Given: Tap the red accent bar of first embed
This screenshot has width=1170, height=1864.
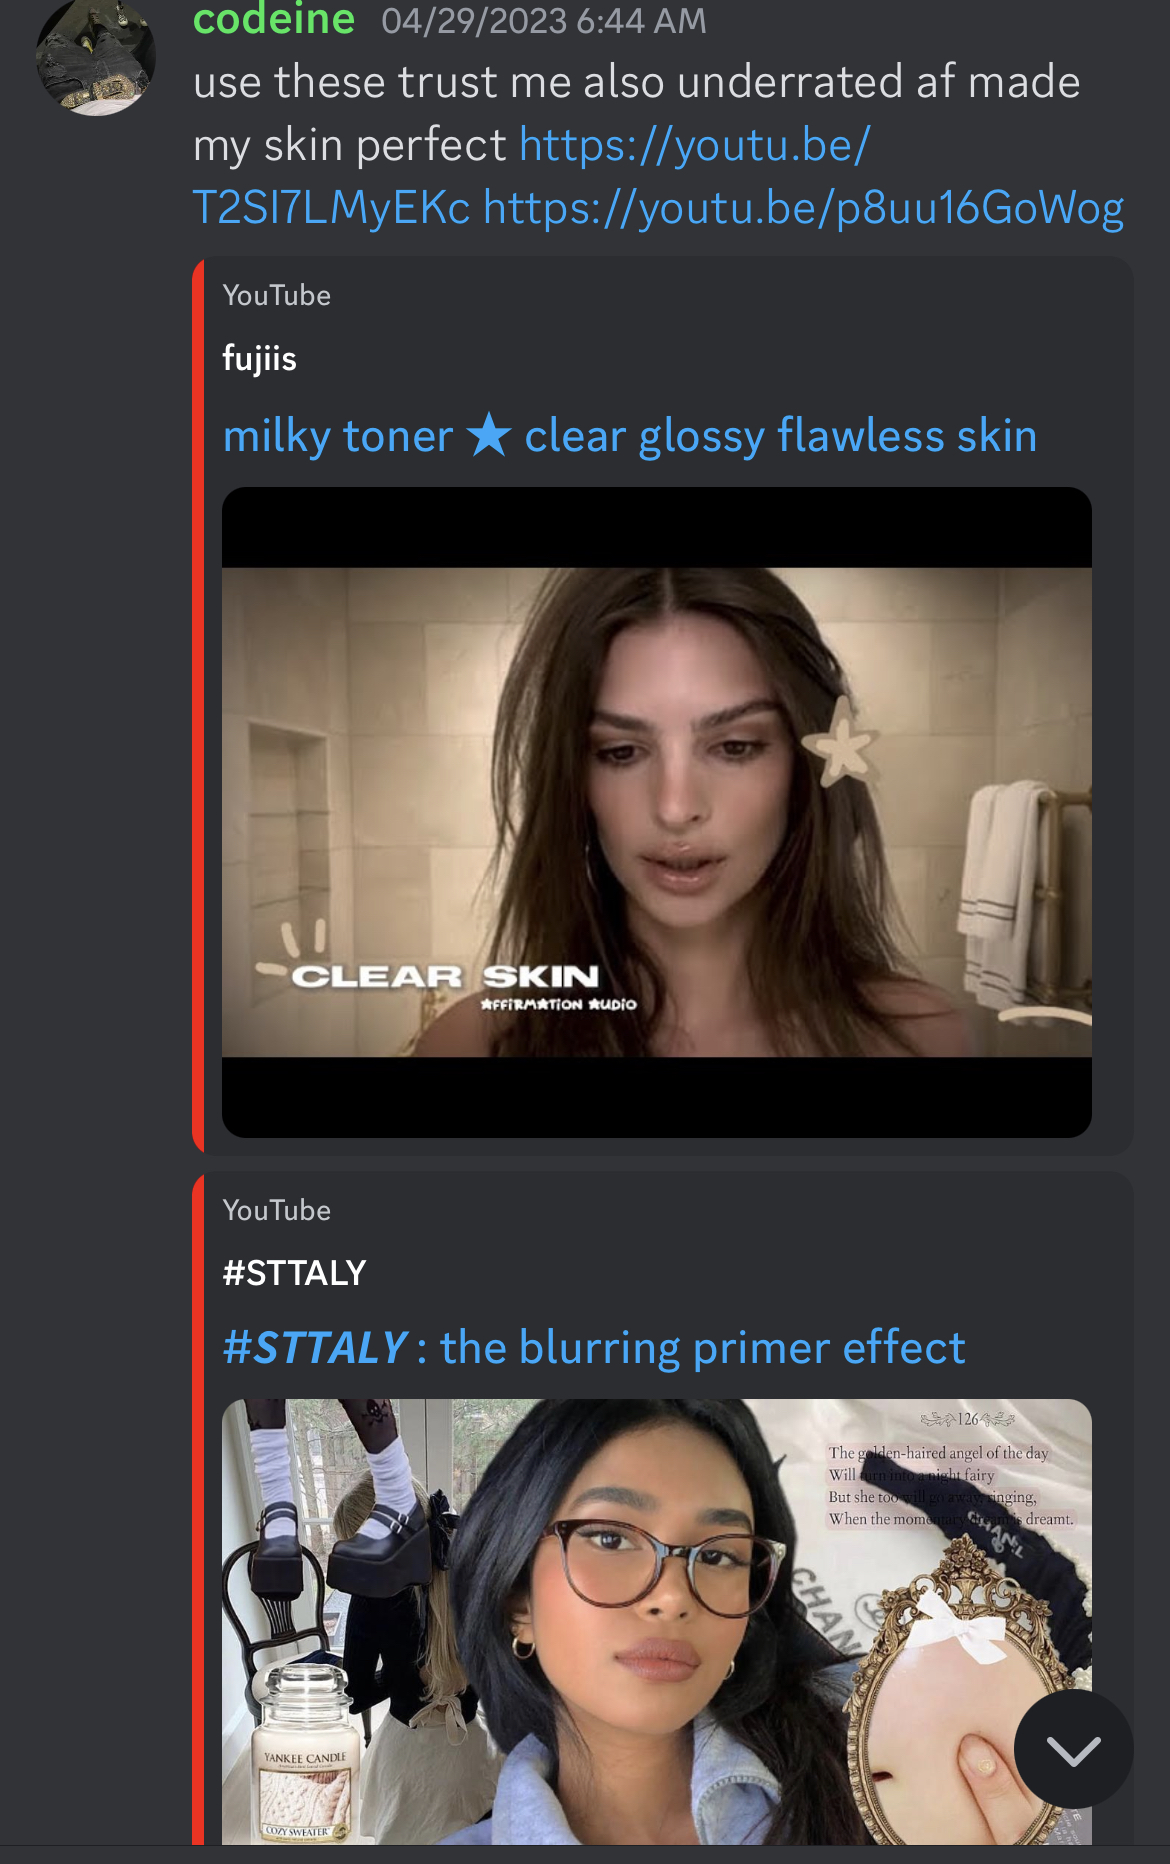Looking at the screenshot, I should click(198, 706).
